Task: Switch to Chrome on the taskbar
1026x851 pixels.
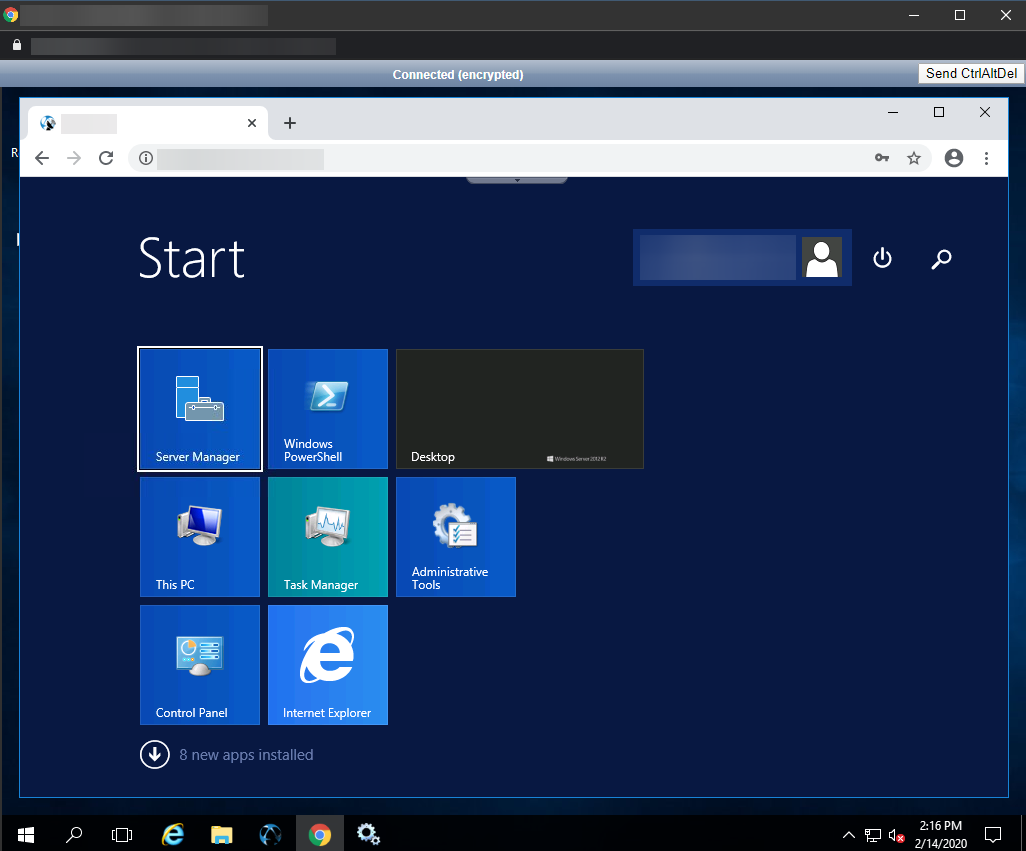Action: click(319, 834)
